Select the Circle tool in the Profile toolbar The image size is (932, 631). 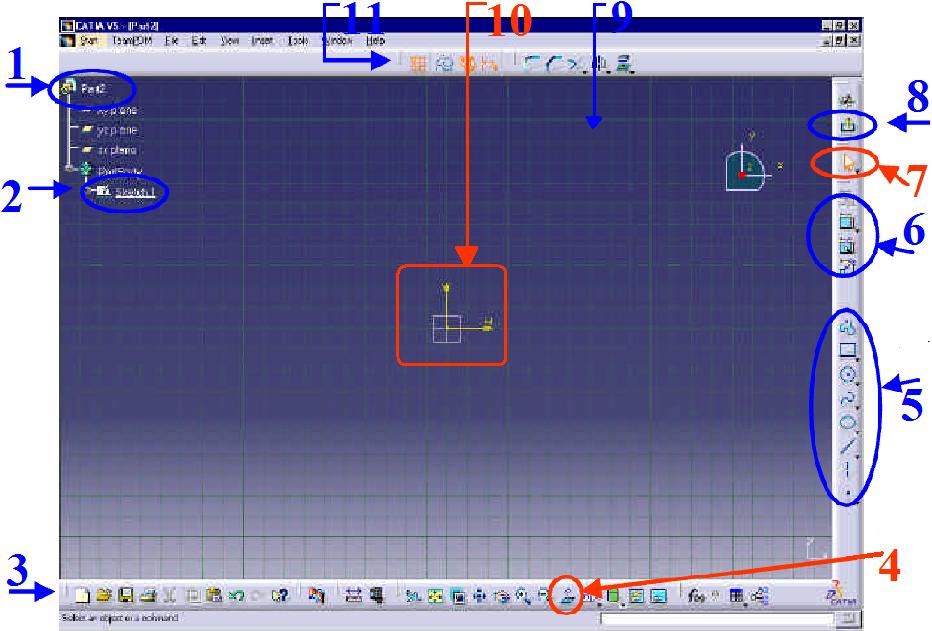coord(845,373)
